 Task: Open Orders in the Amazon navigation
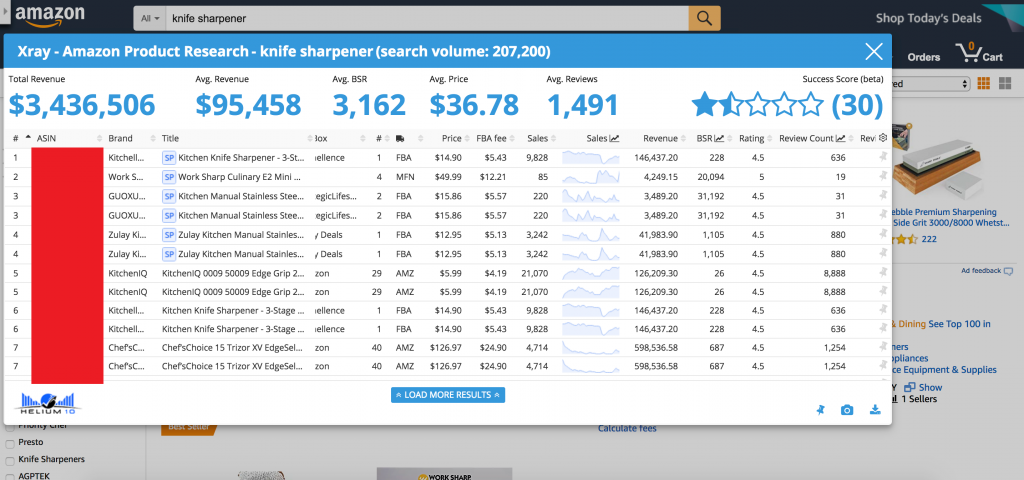pyautogui.click(x=923, y=57)
